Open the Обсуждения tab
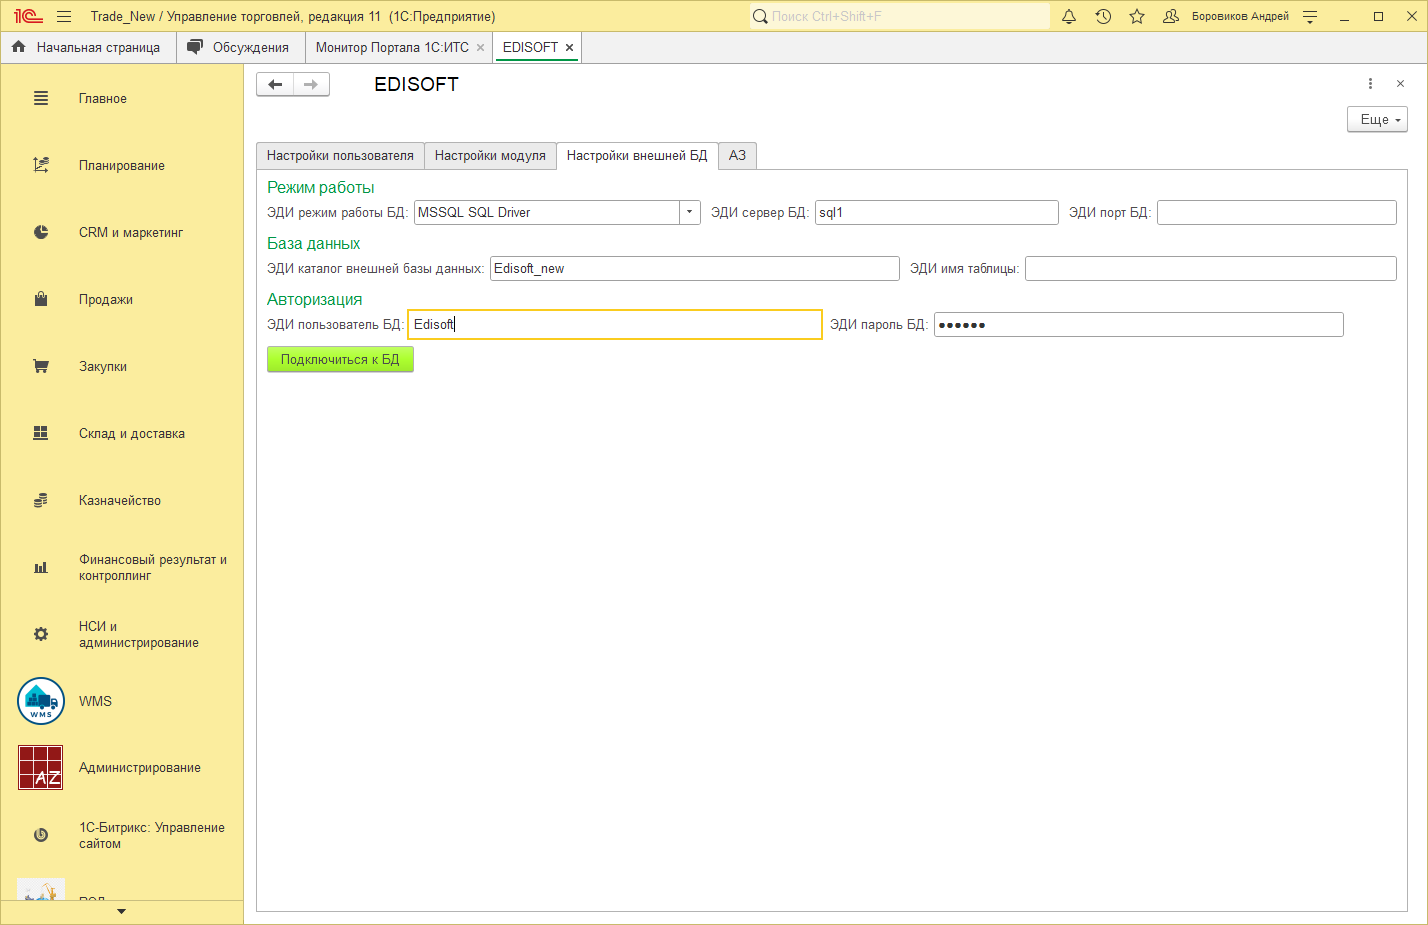The height and width of the screenshot is (925, 1428). coord(250,48)
